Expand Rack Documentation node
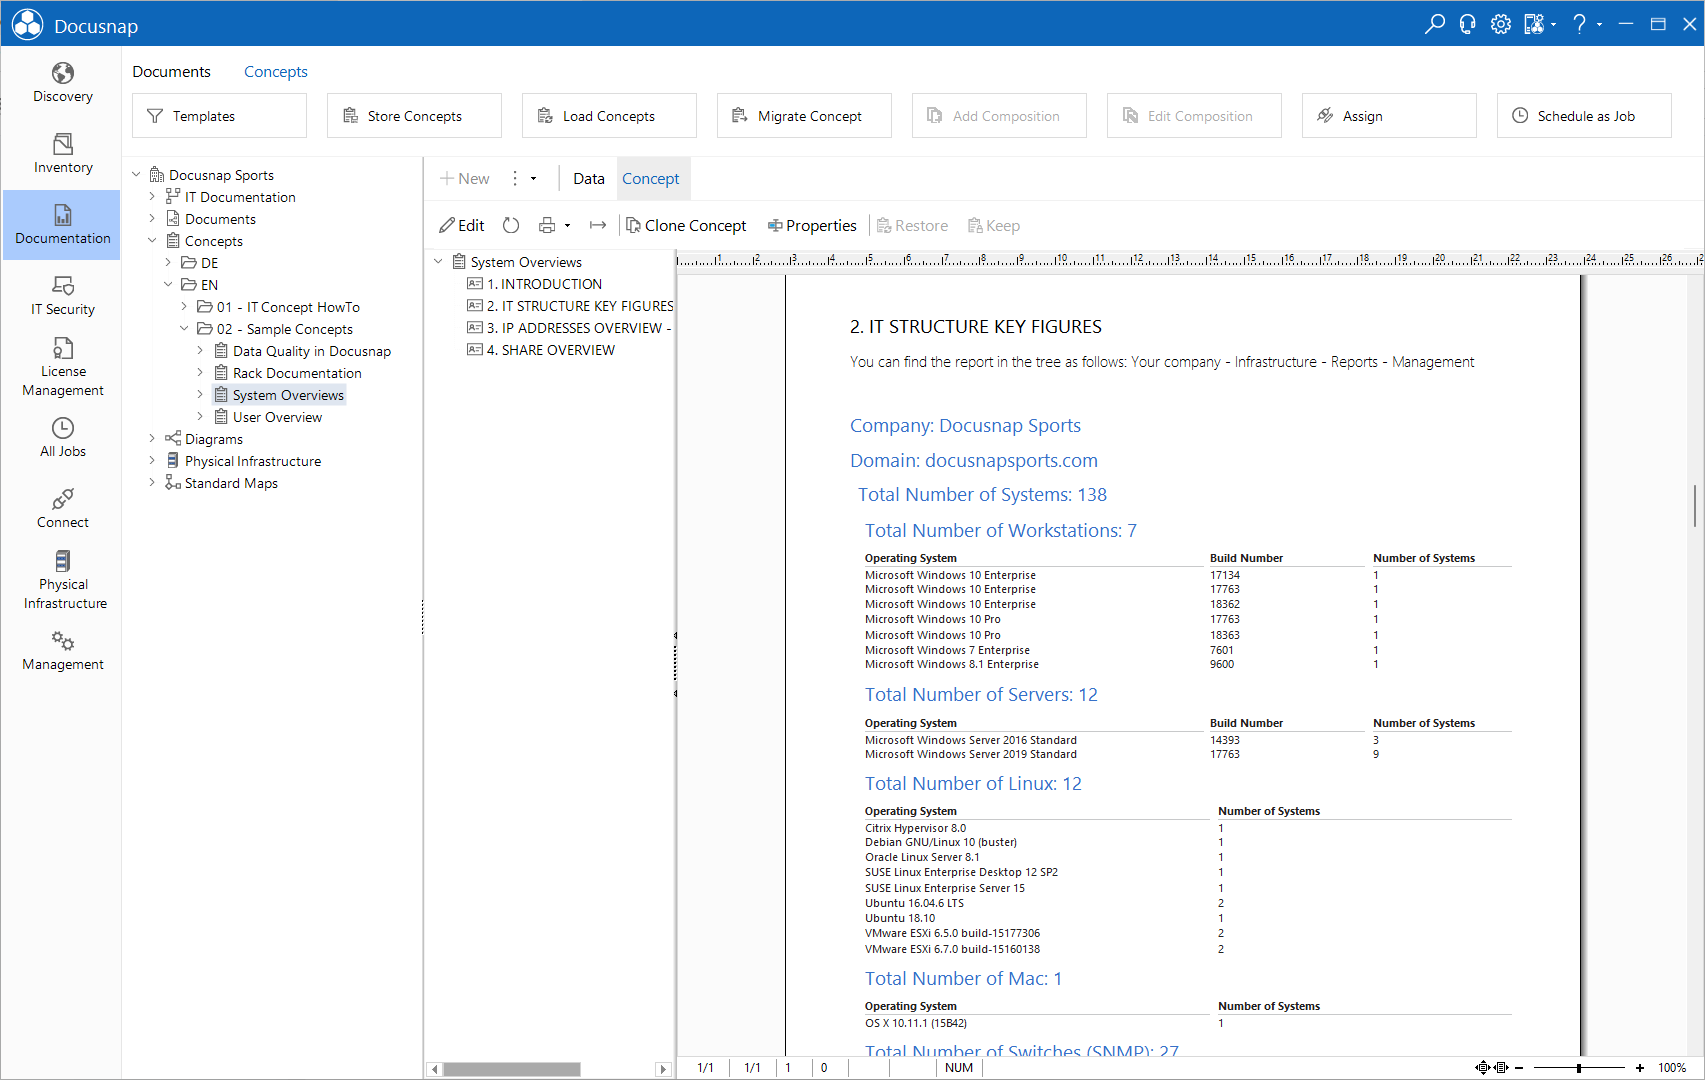The height and width of the screenshot is (1080, 1705). [x=200, y=373]
